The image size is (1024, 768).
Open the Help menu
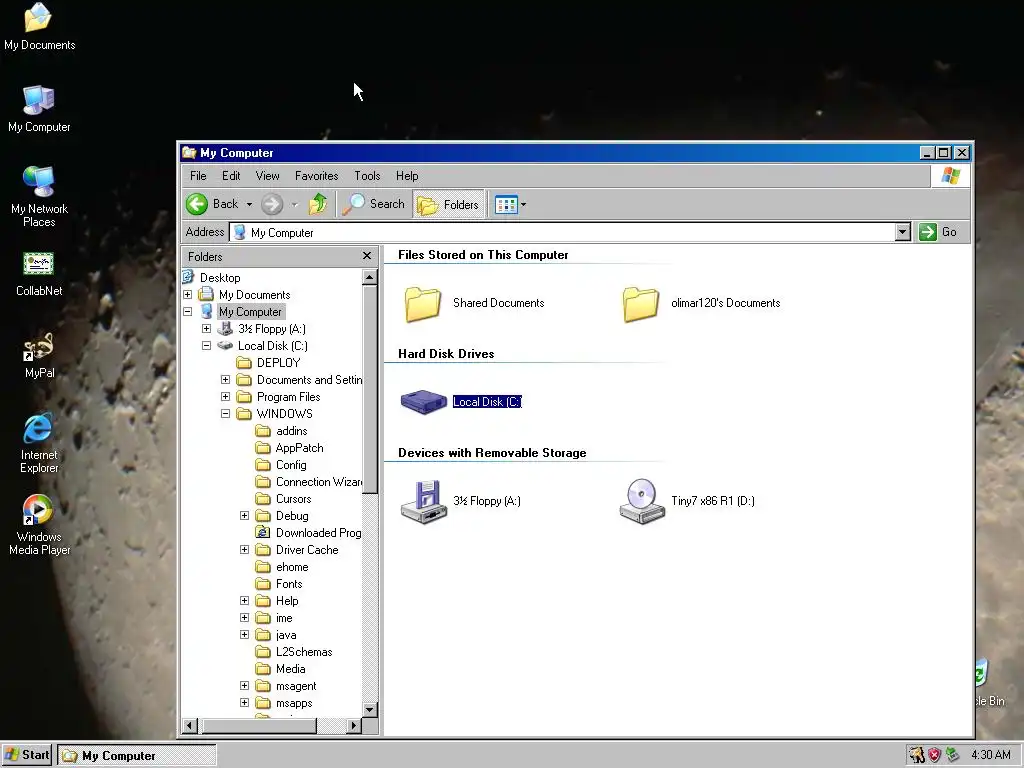click(407, 176)
